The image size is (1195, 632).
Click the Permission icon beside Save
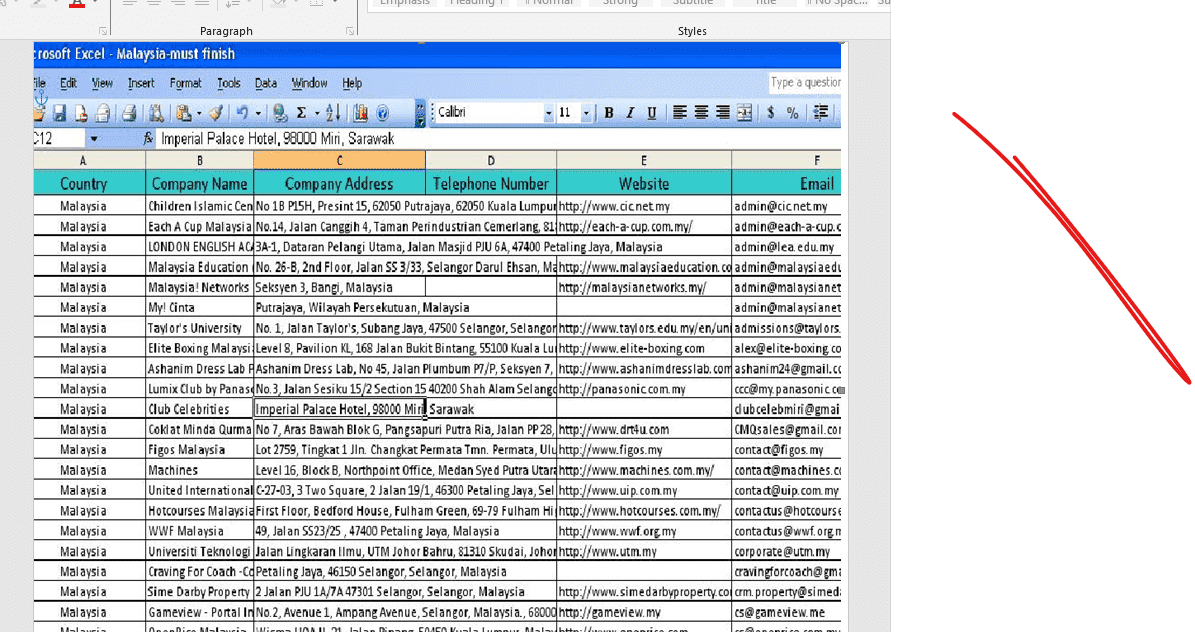(x=80, y=113)
